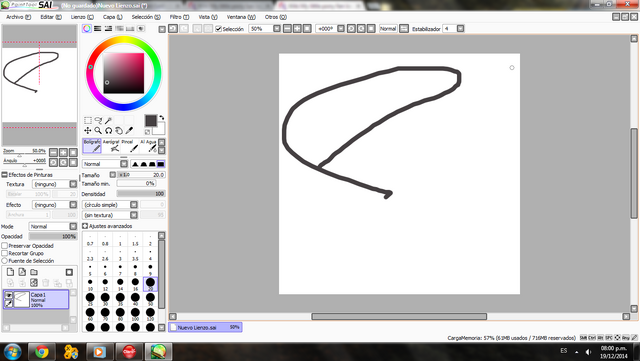
Task: Swap foreground and background colors arrow
Action: click(162, 118)
